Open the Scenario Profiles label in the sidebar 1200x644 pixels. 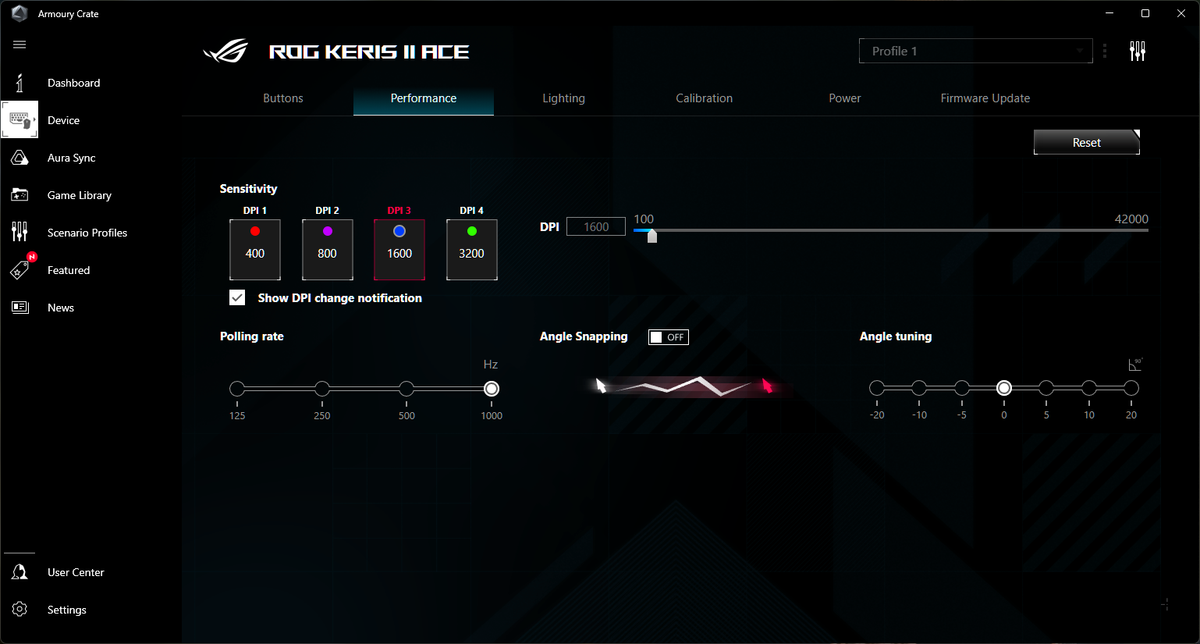87,233
